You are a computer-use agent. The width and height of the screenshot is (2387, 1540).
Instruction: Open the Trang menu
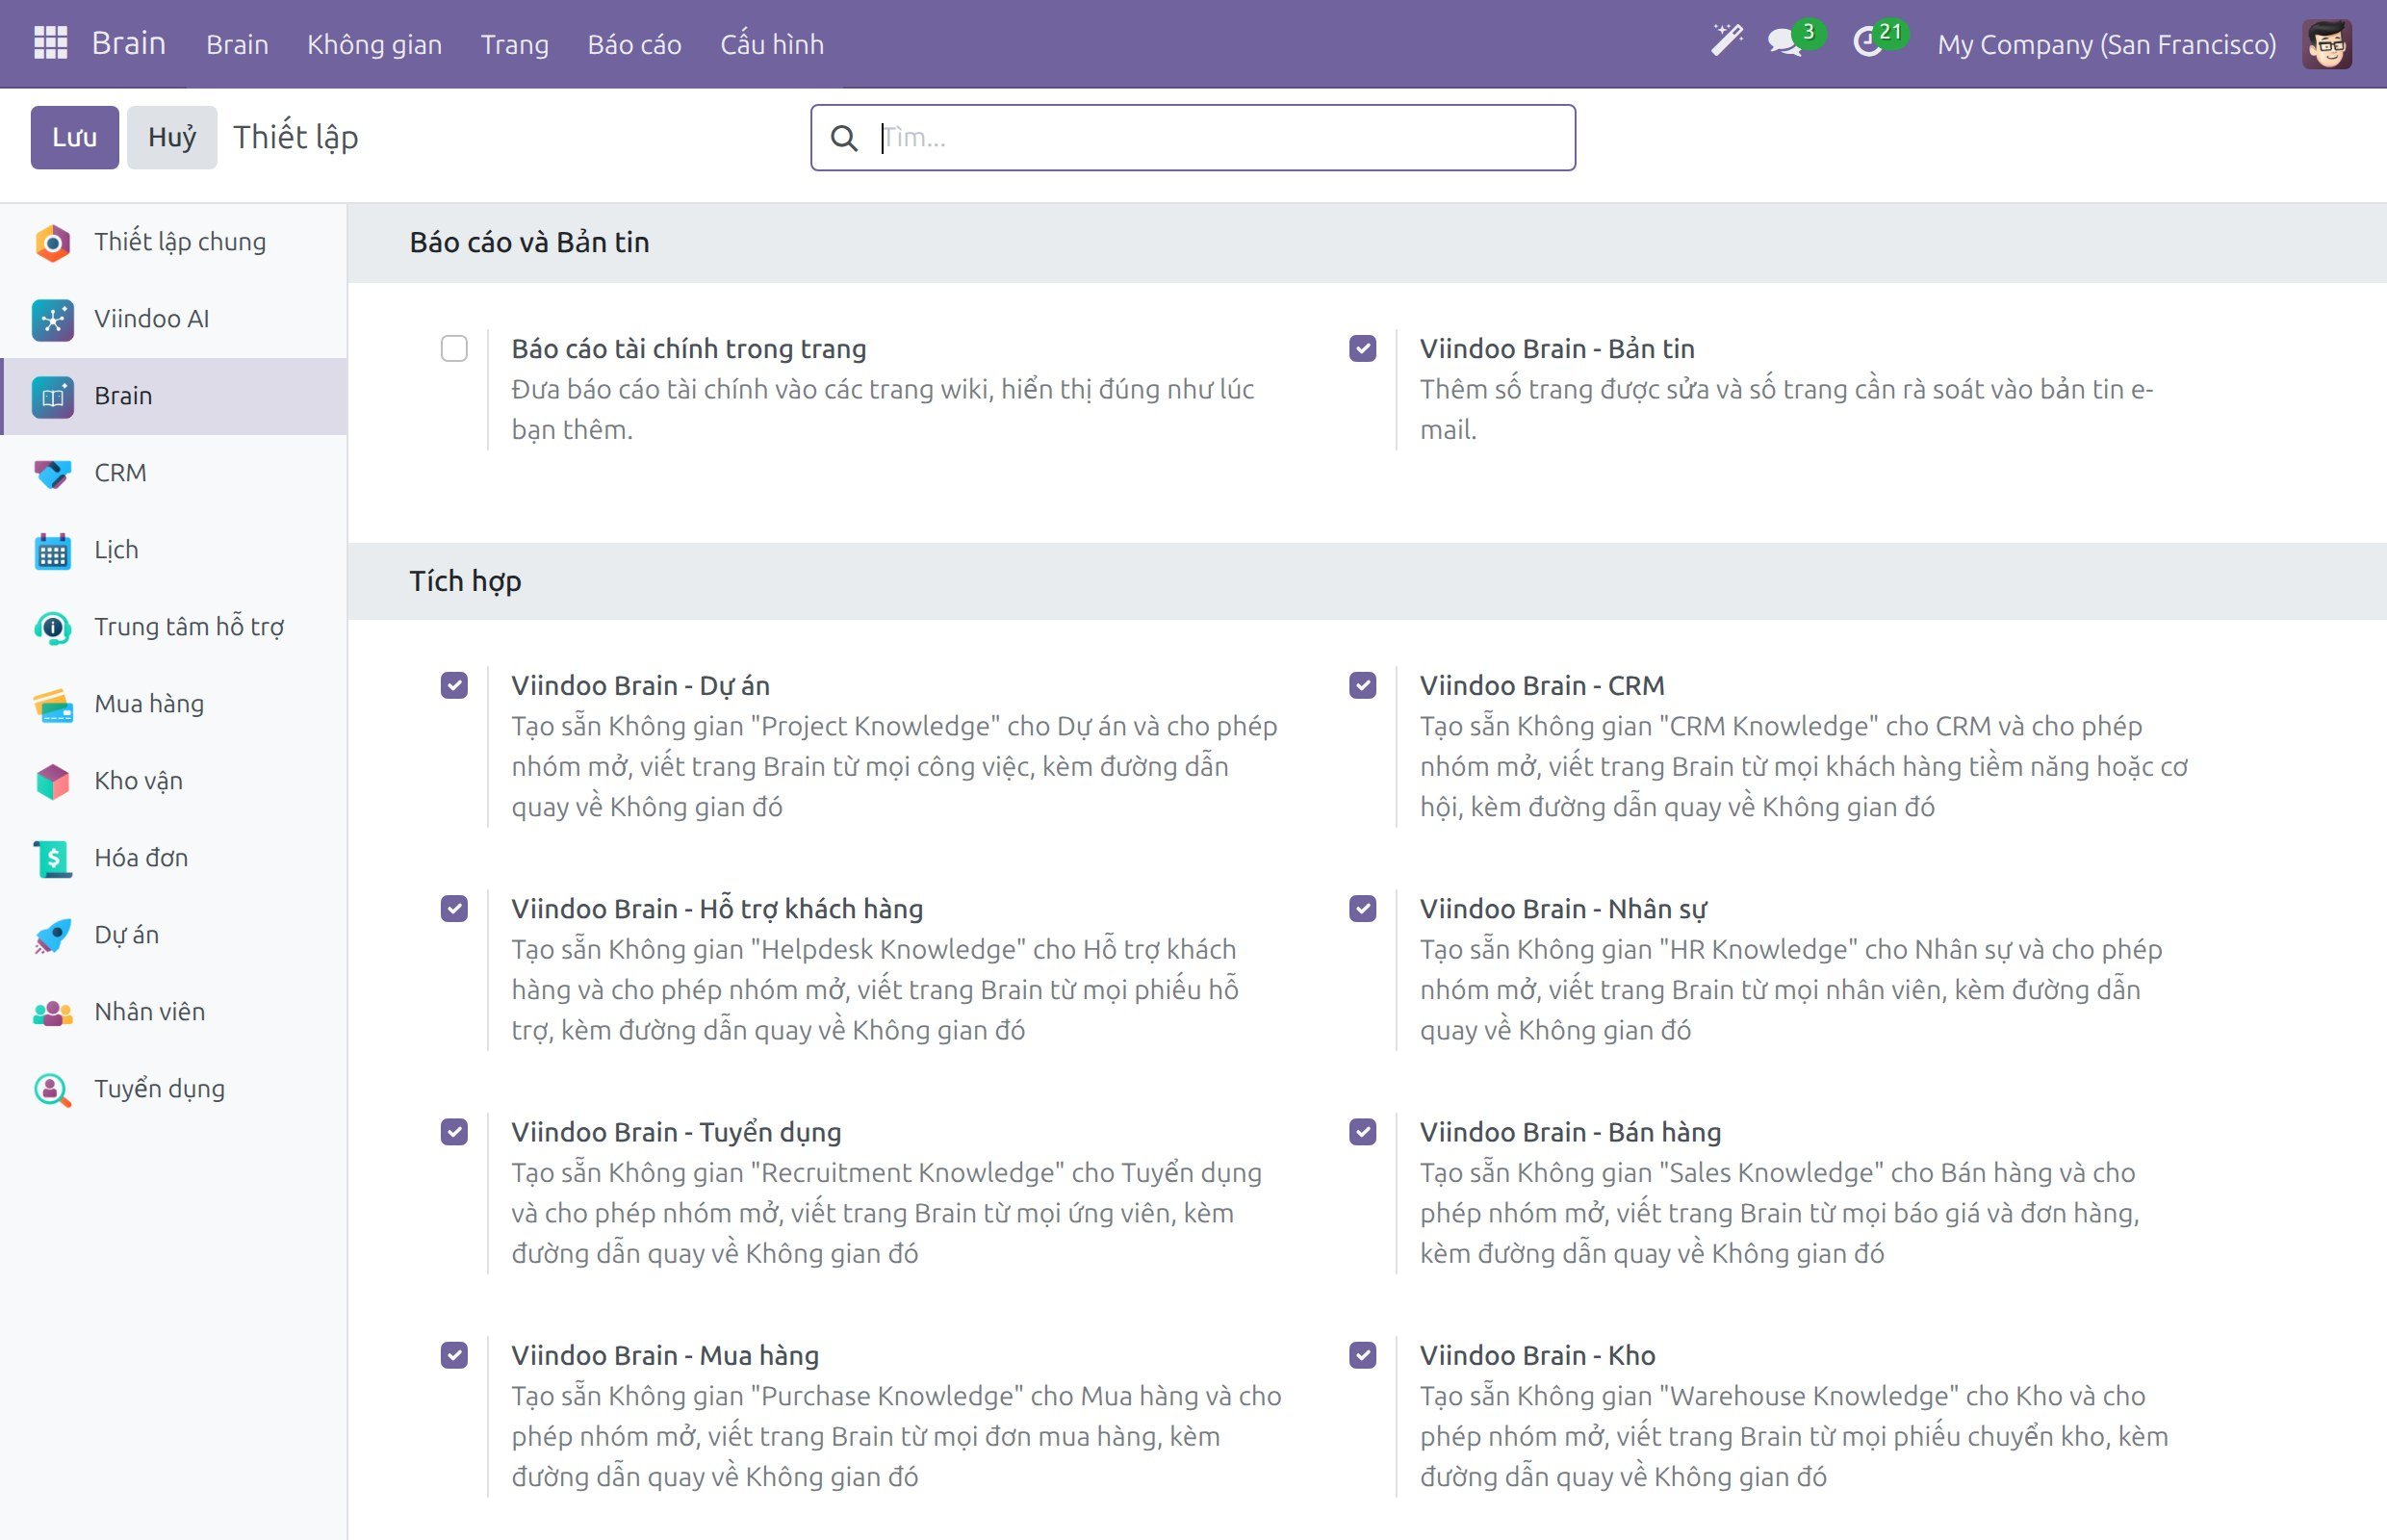click(514, 44)
